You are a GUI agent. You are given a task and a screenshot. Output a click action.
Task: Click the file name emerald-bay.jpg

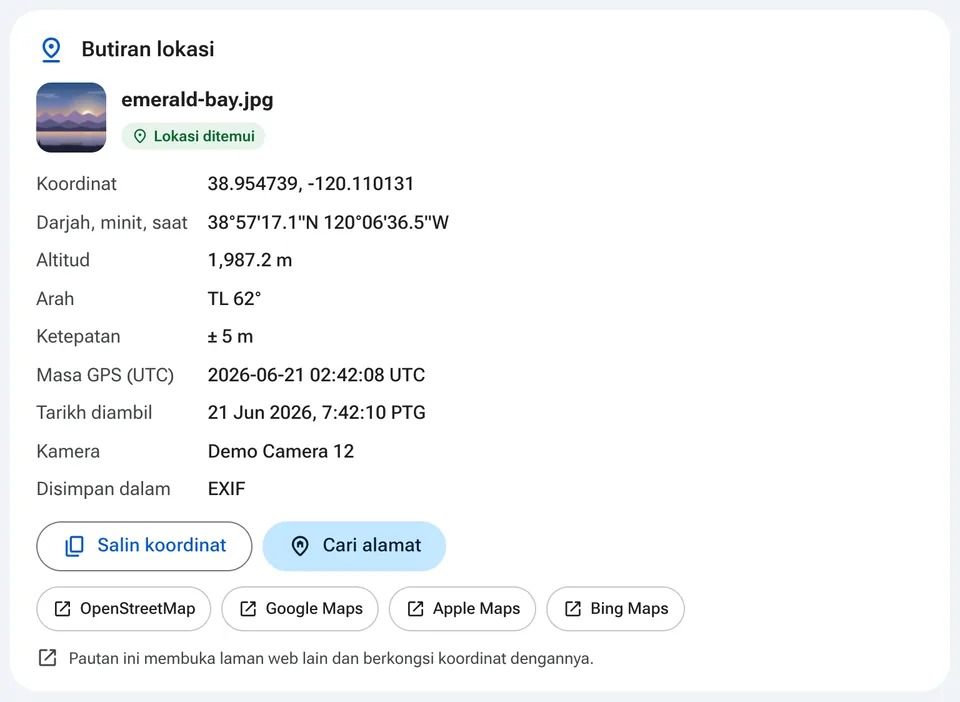click(197, 100)
